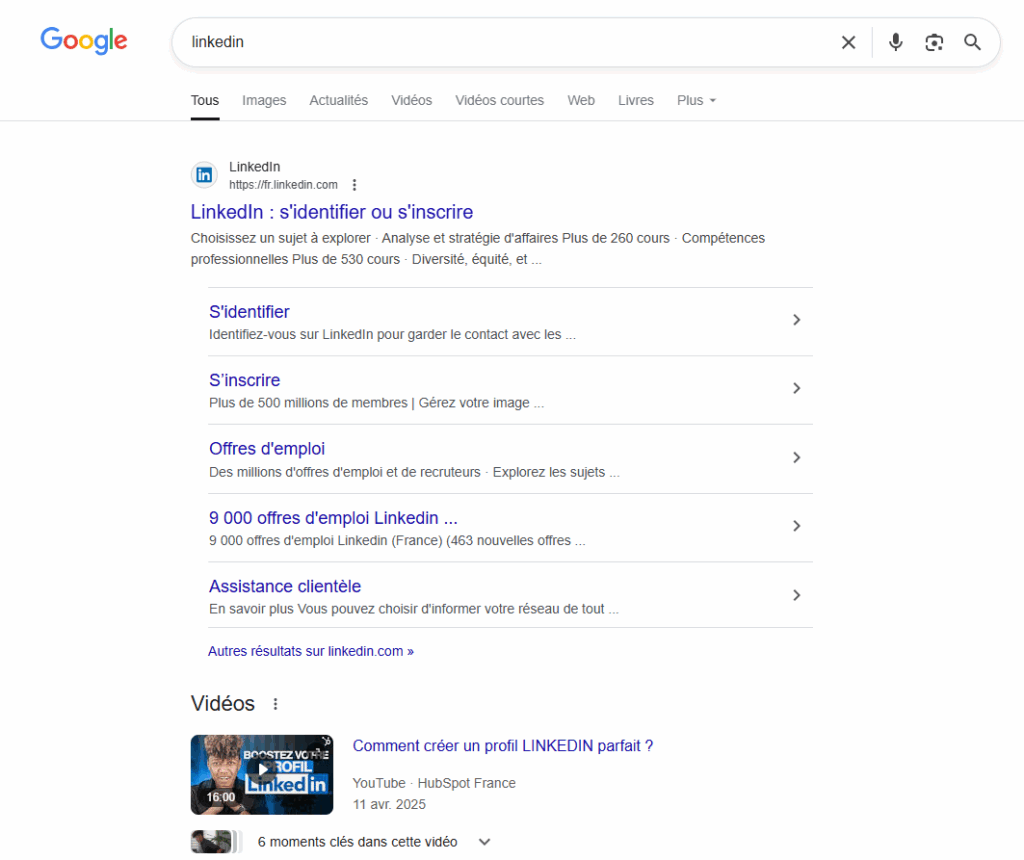
Task: Click the Google logo
Action: pyautogui.click(x=84, y=40)
